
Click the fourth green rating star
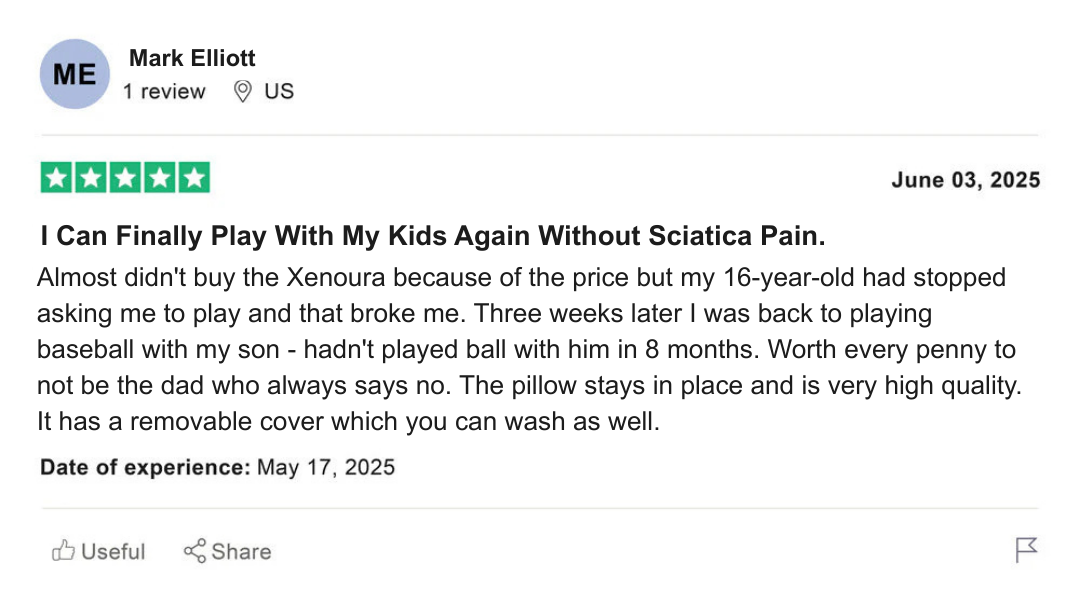[159, 178]
